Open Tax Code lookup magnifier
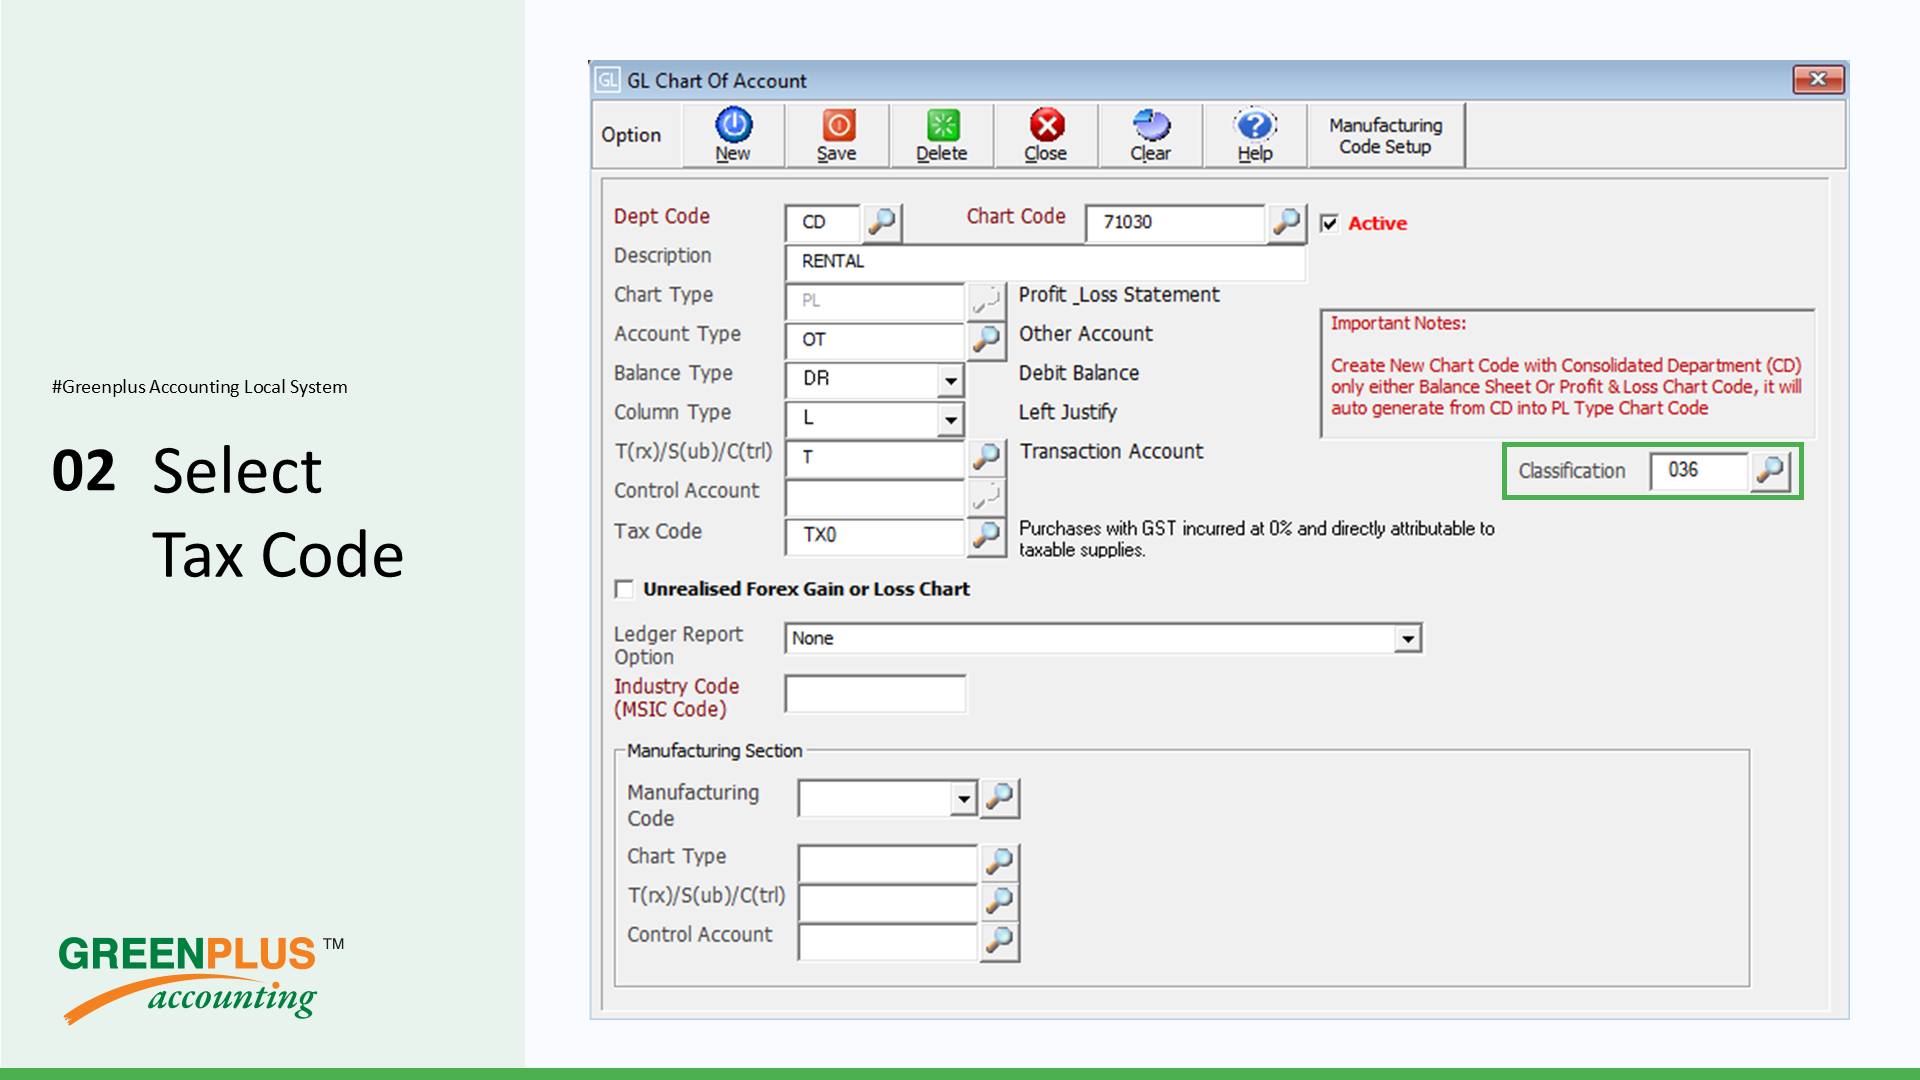The width and height of the screenshot is (1920, 1080). (x=986, y=535)
